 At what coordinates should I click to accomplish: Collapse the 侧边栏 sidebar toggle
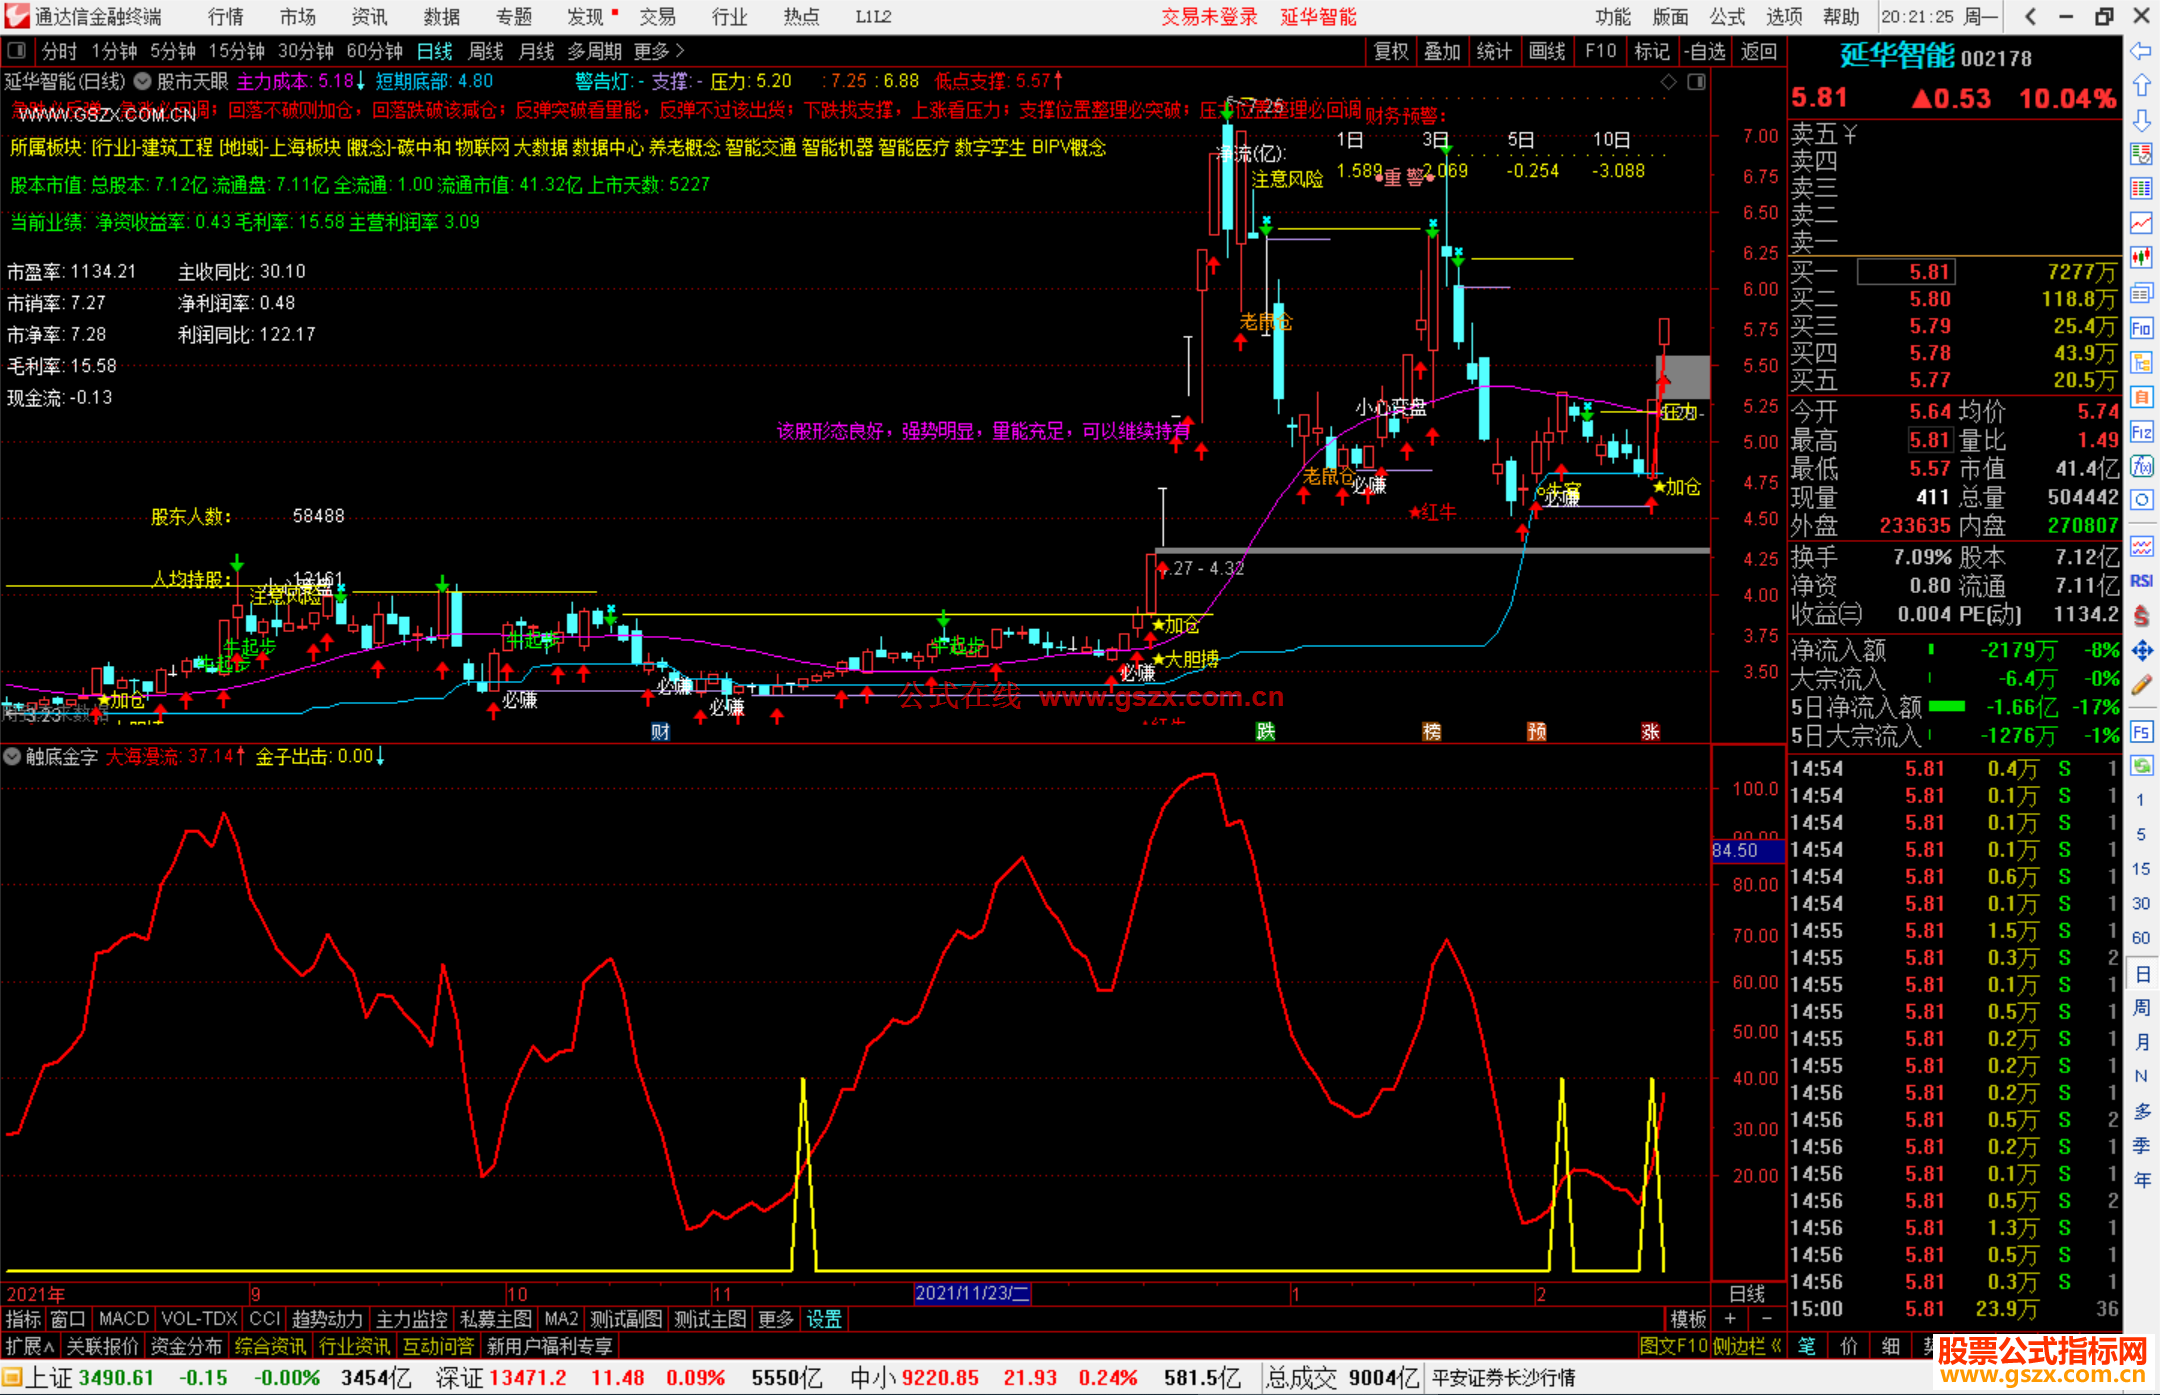coord(1746,1346)
